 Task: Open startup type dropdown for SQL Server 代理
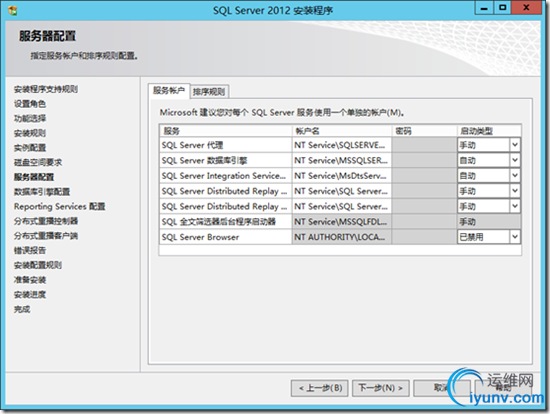515,145
